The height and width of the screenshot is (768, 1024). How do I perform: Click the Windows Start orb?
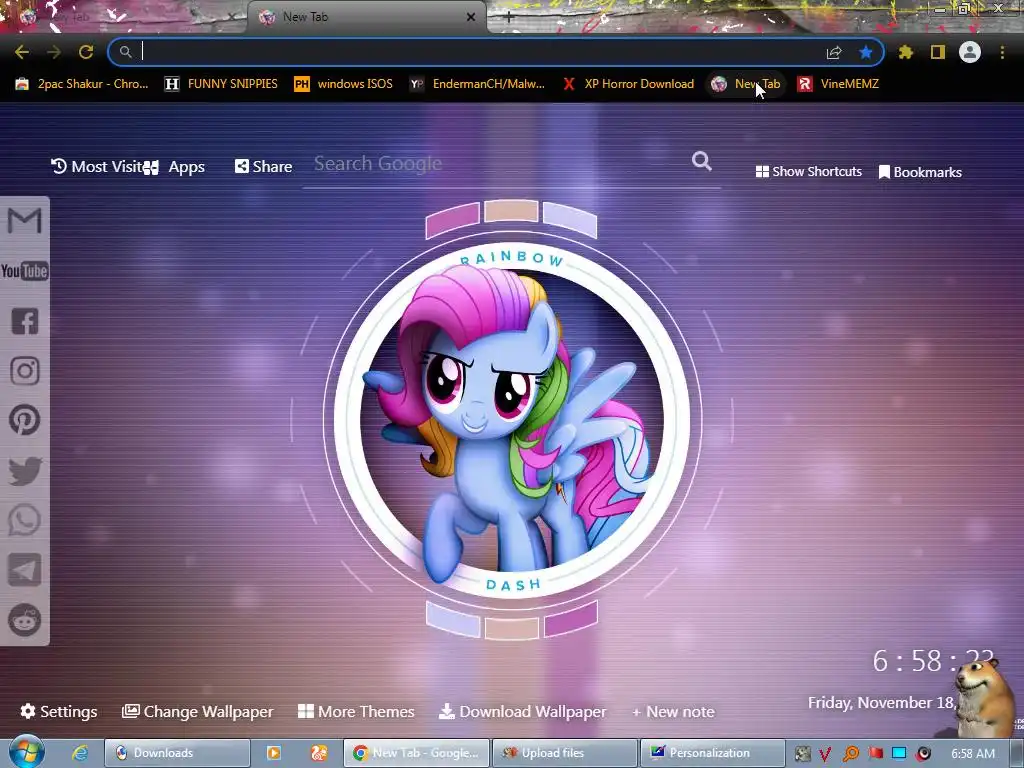coord(25,752)
